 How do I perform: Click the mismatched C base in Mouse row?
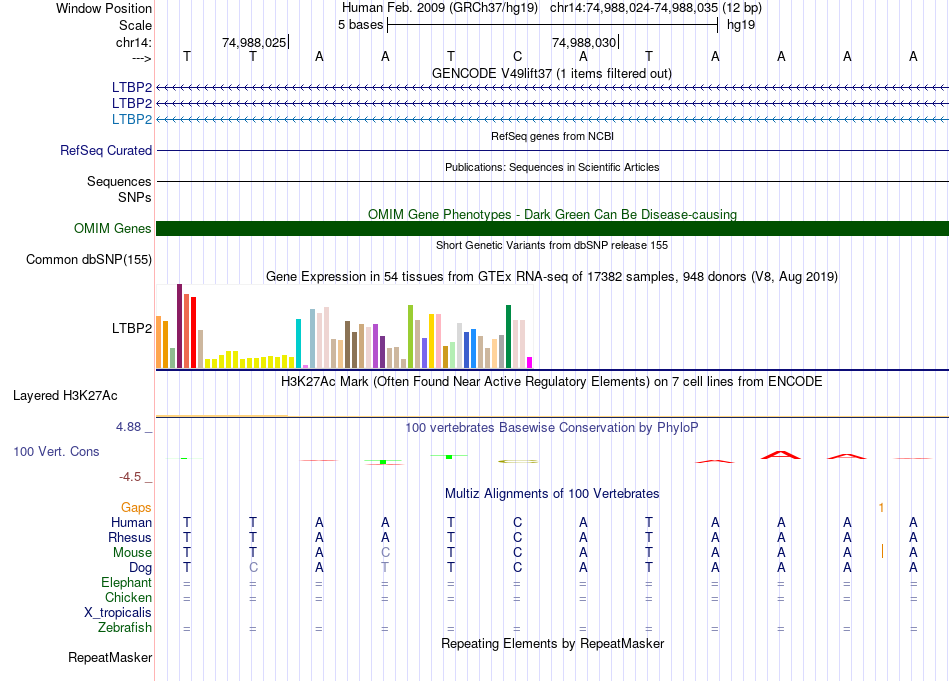click(x=385, y=553)
